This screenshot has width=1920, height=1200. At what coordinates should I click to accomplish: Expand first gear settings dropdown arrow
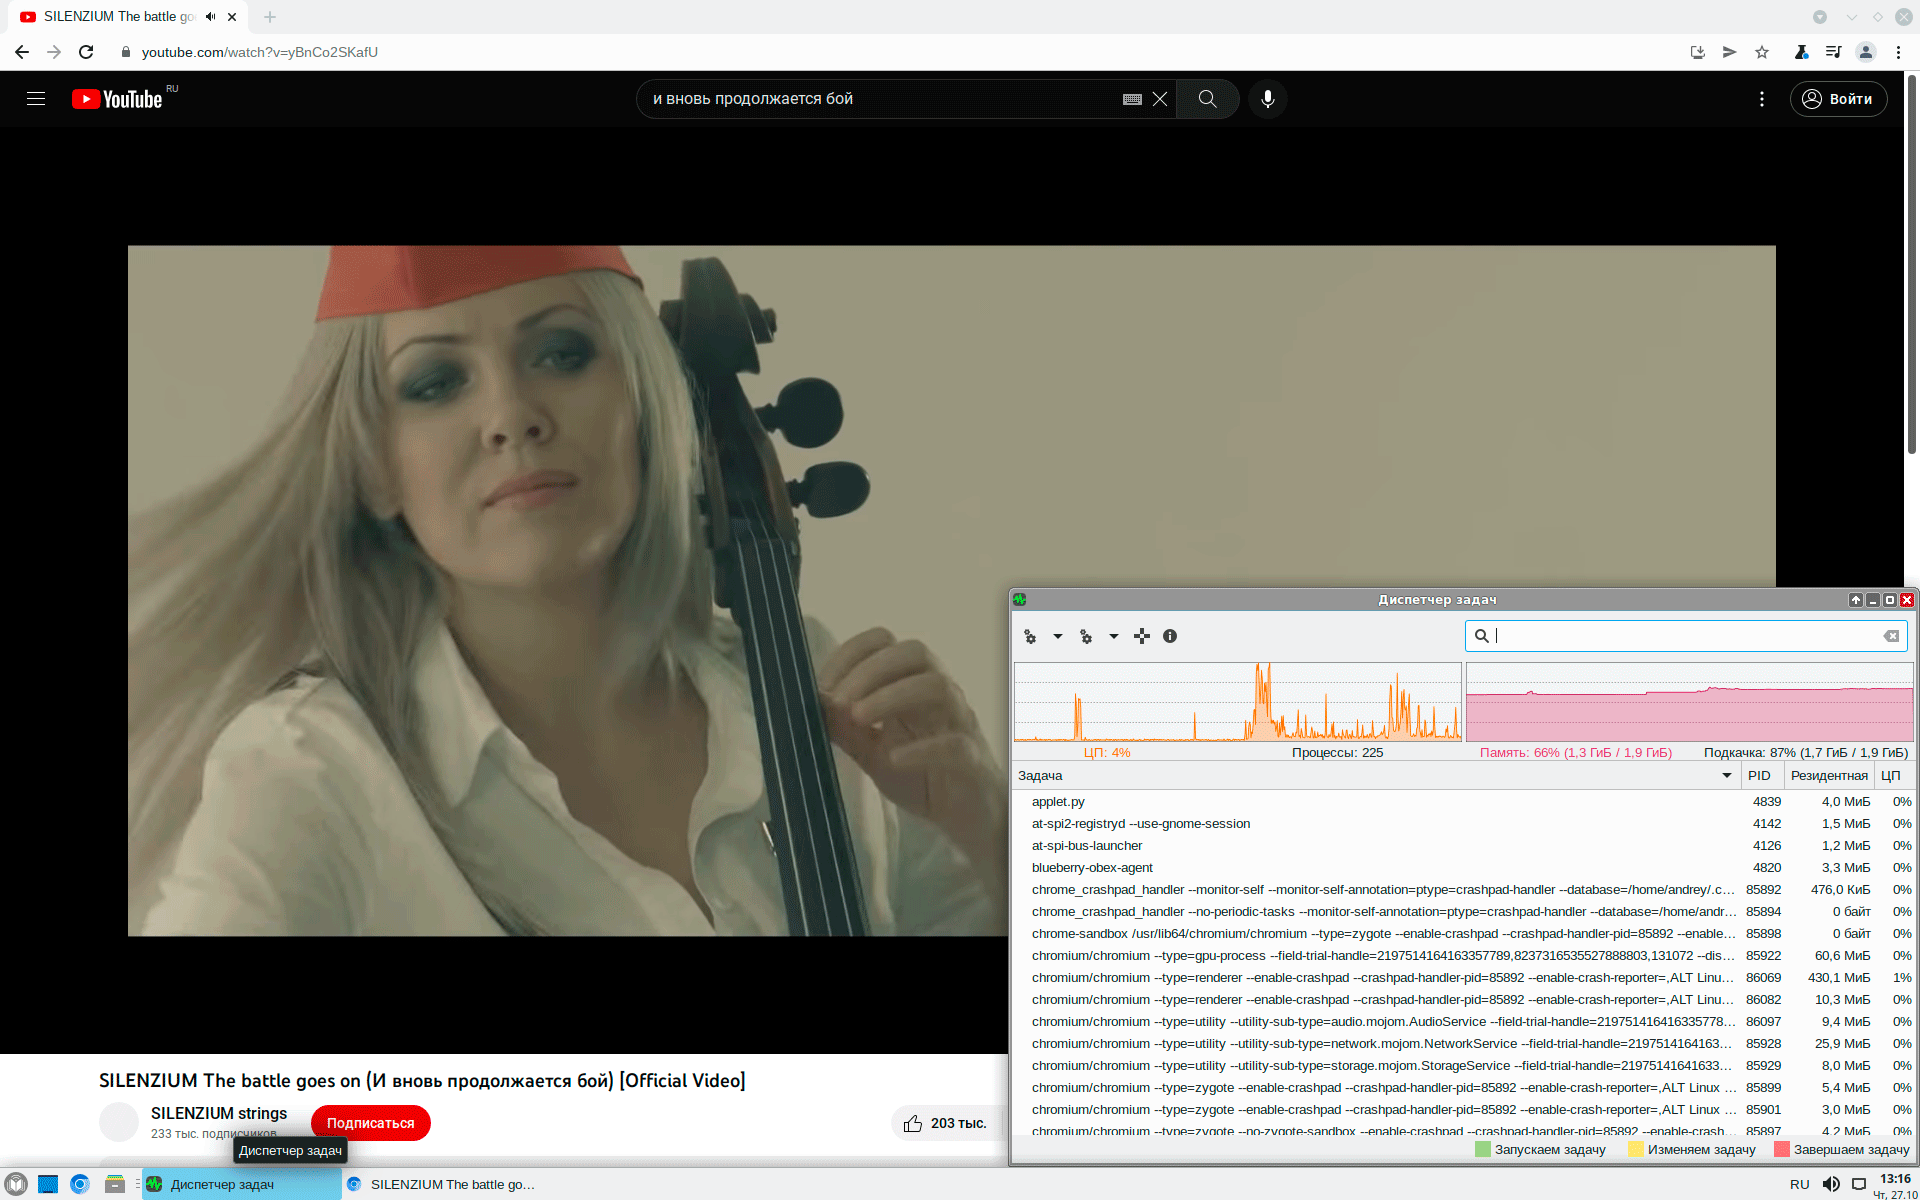click(1058, 636)
